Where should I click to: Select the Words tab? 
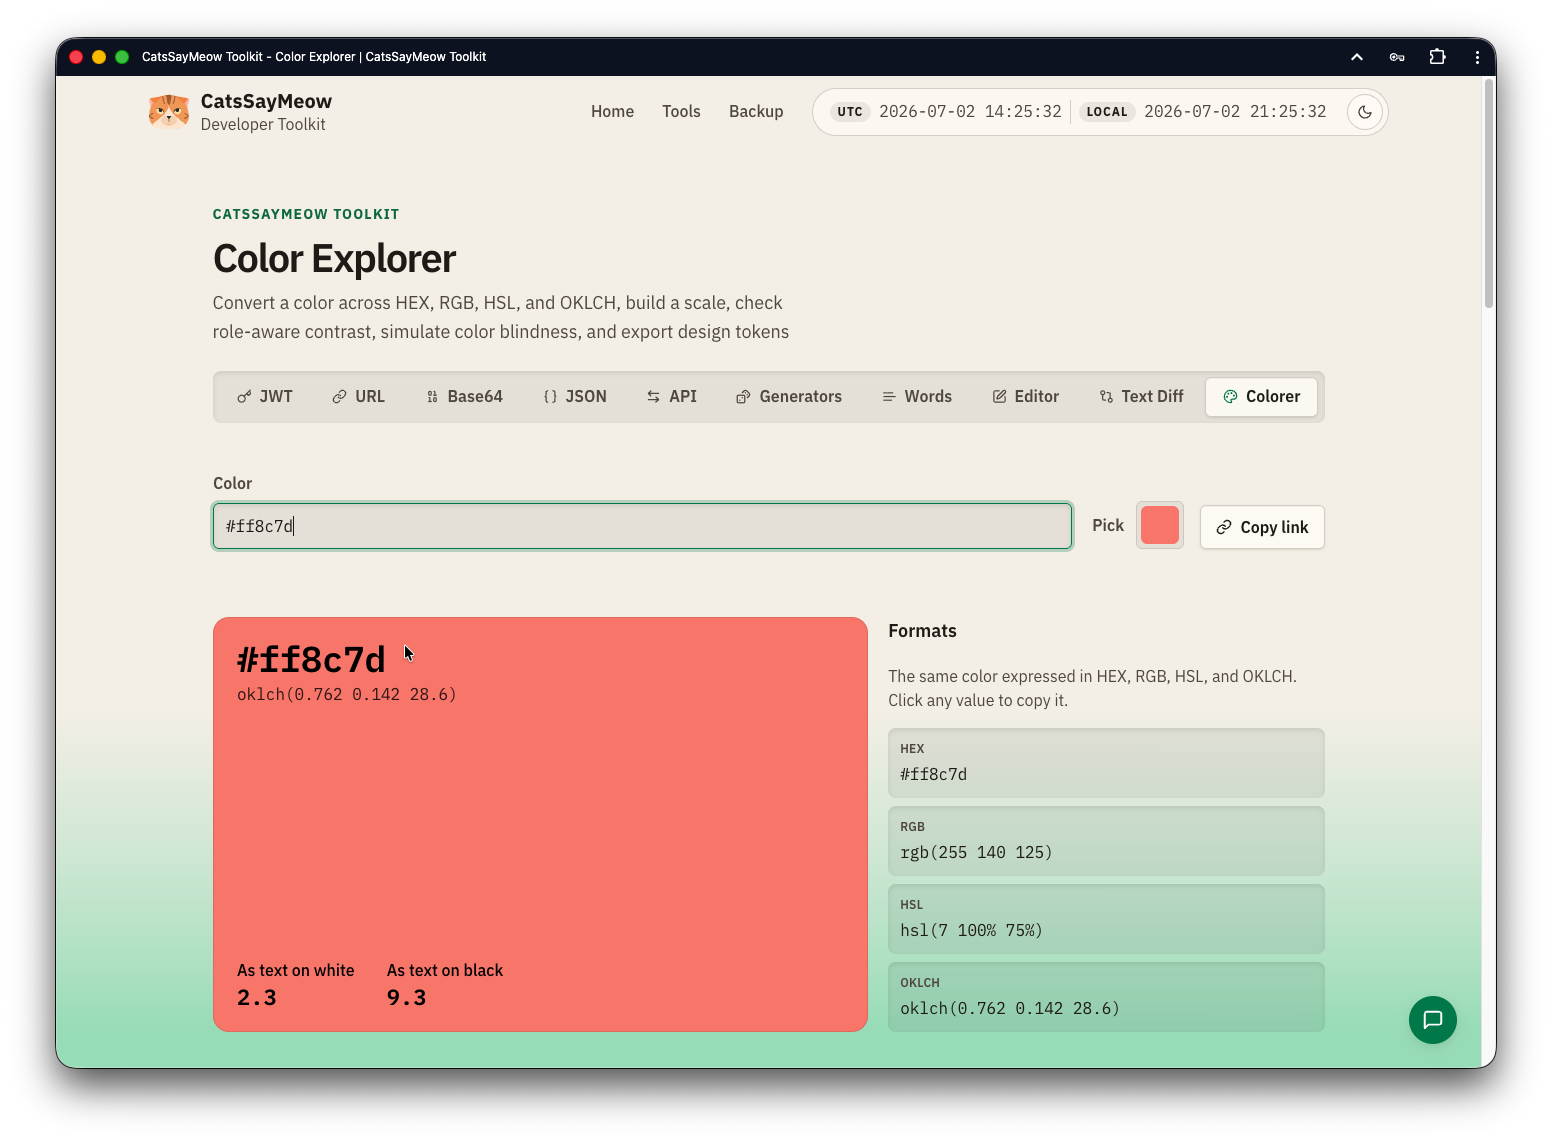pos(917,397)
